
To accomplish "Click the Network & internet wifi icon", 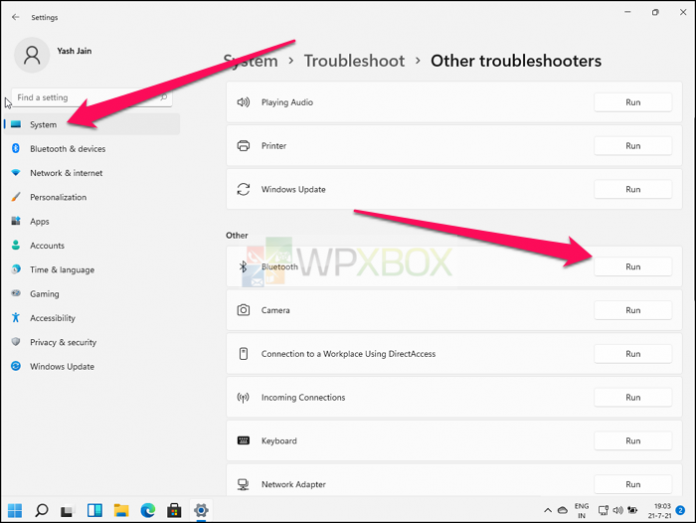I will pyautogui.click(x=16, y=172).
